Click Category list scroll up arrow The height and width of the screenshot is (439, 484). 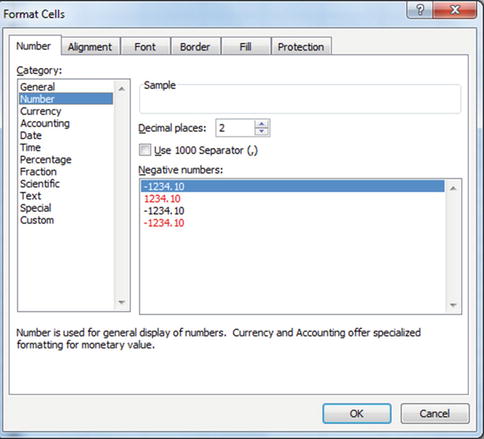(x=121, y=89)
